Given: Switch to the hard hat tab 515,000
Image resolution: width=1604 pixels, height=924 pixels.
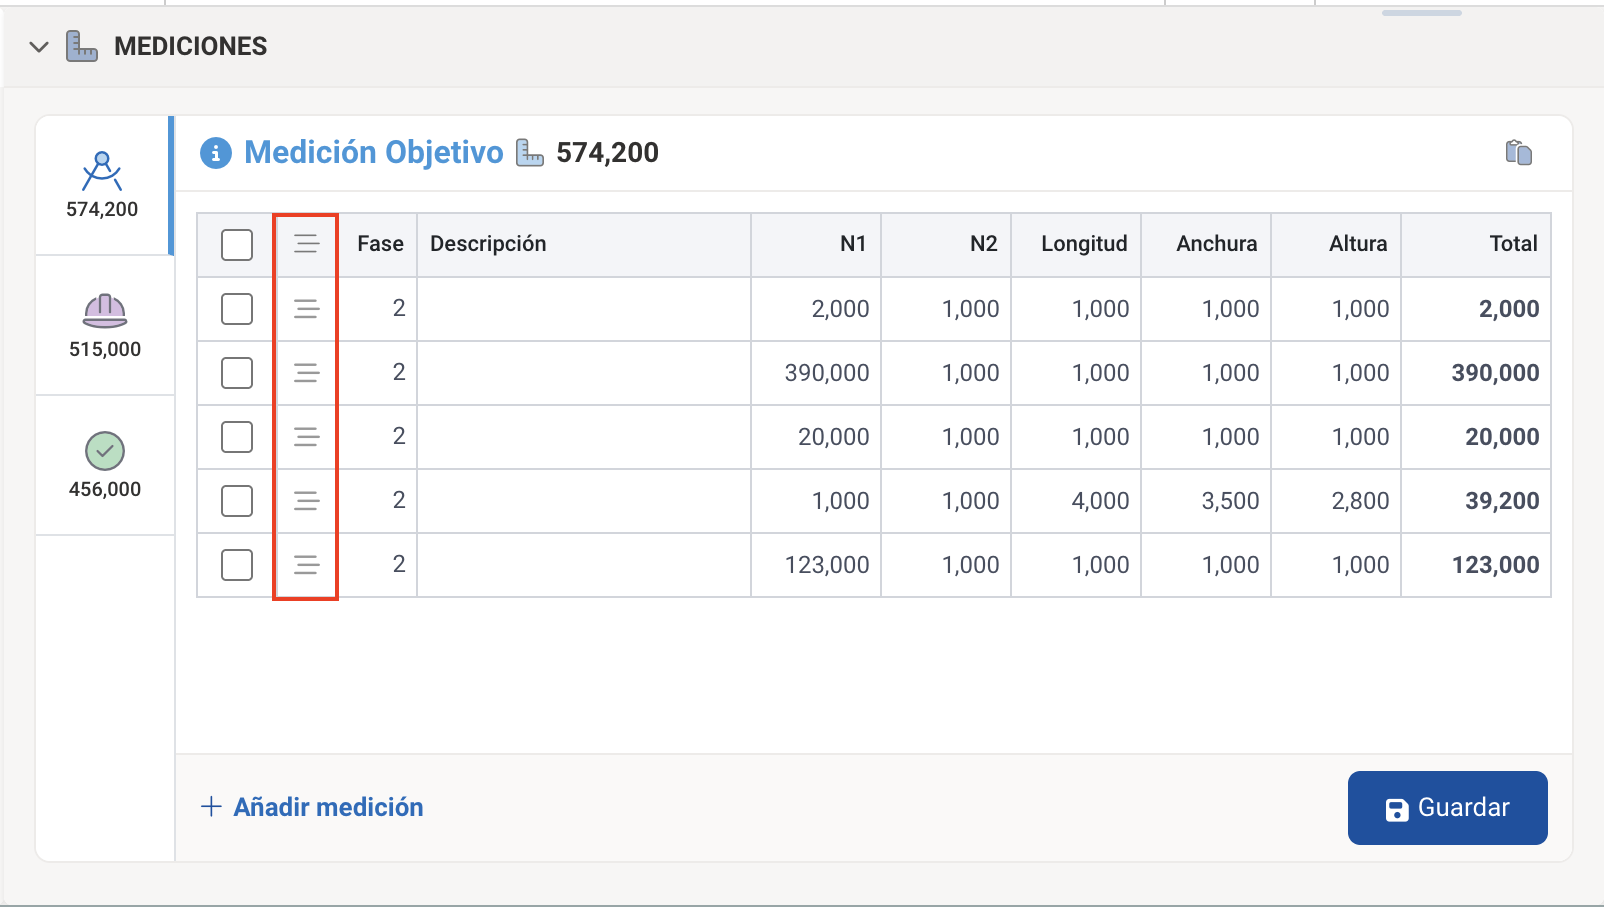Looking at the screenshot, I should 105,325.
